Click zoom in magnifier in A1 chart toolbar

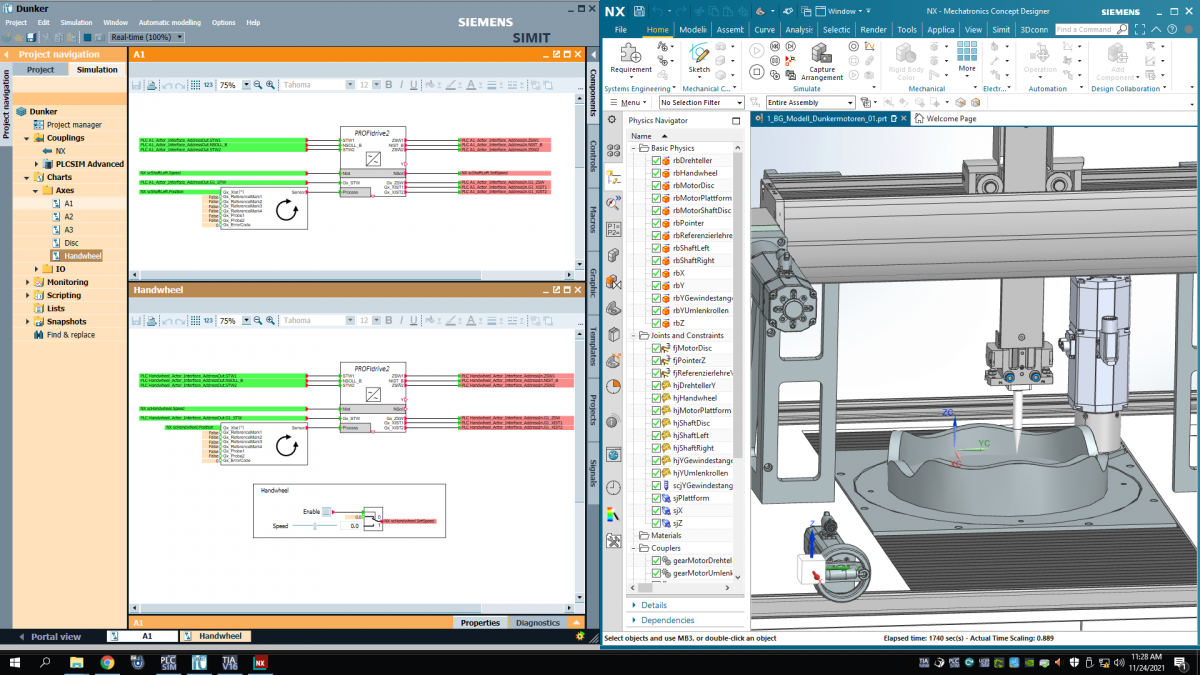point(270,85)
